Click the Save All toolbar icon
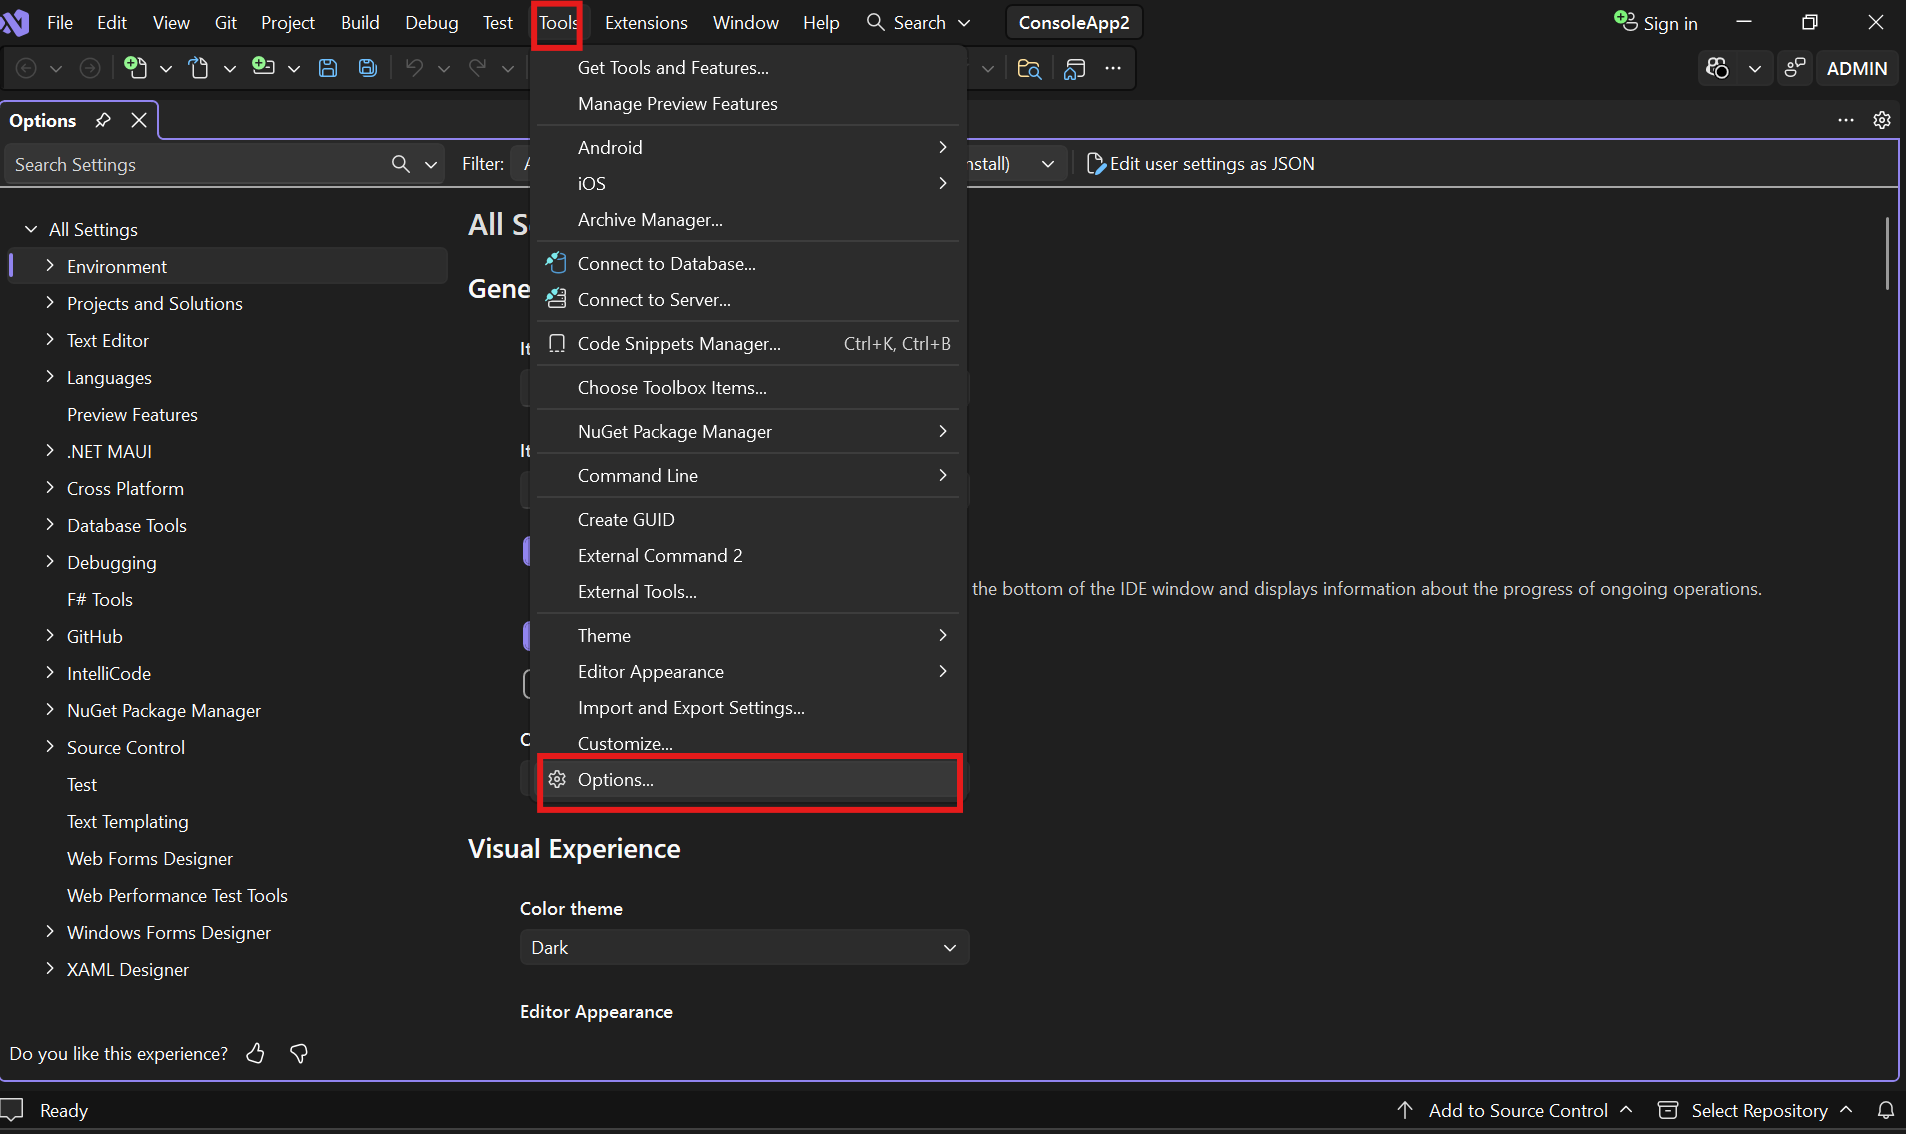Screen dimensions: 1906x1134 click(x=368, y=68)
